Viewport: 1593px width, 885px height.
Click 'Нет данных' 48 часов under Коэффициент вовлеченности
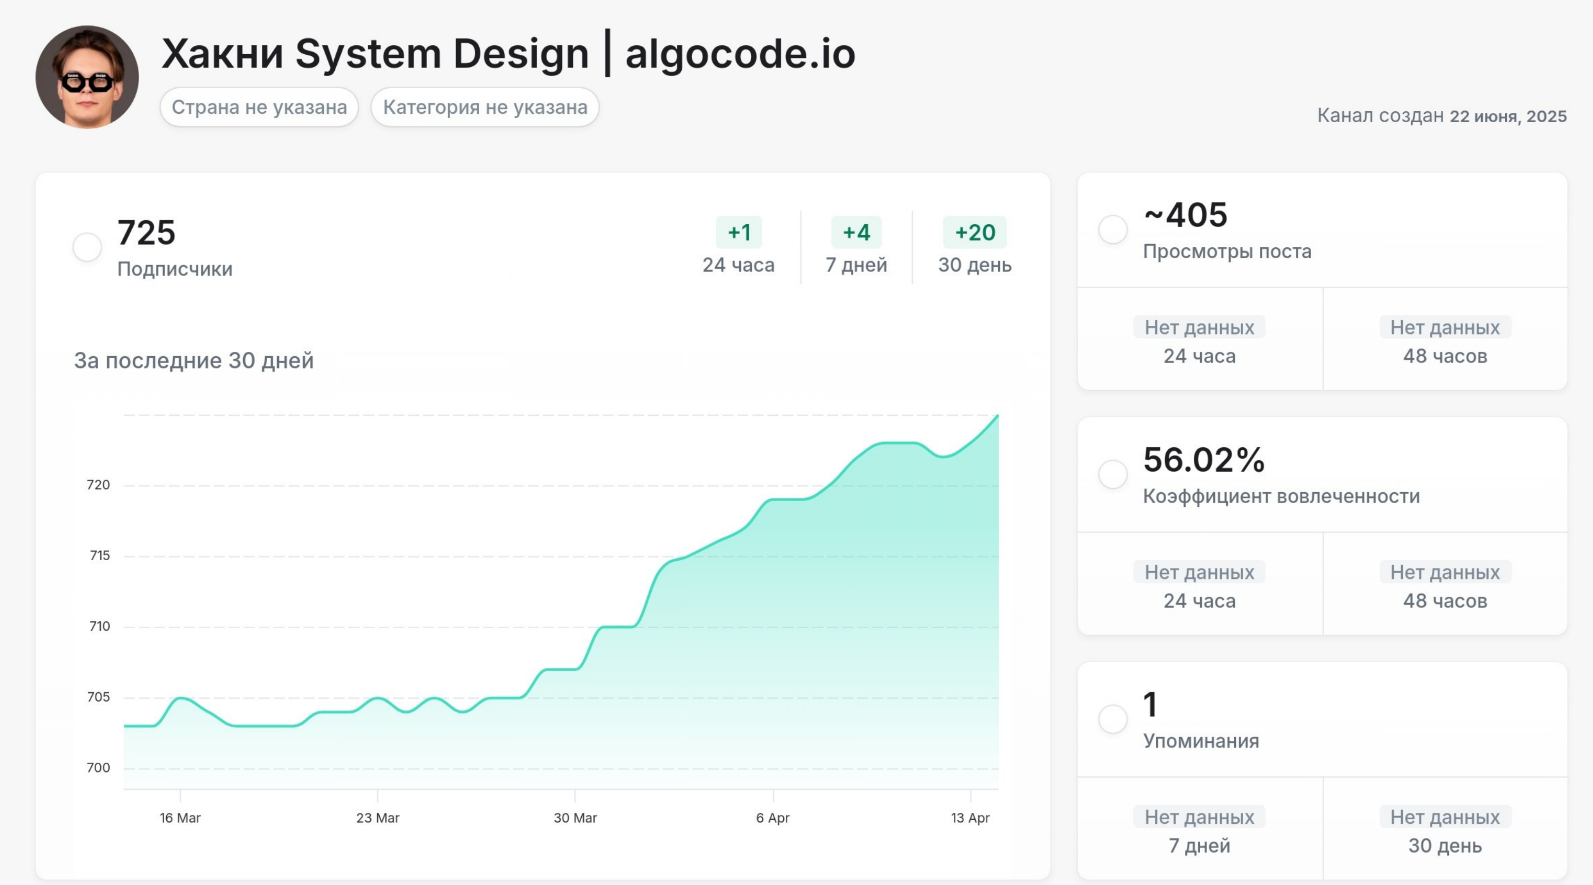(1444, 573)
